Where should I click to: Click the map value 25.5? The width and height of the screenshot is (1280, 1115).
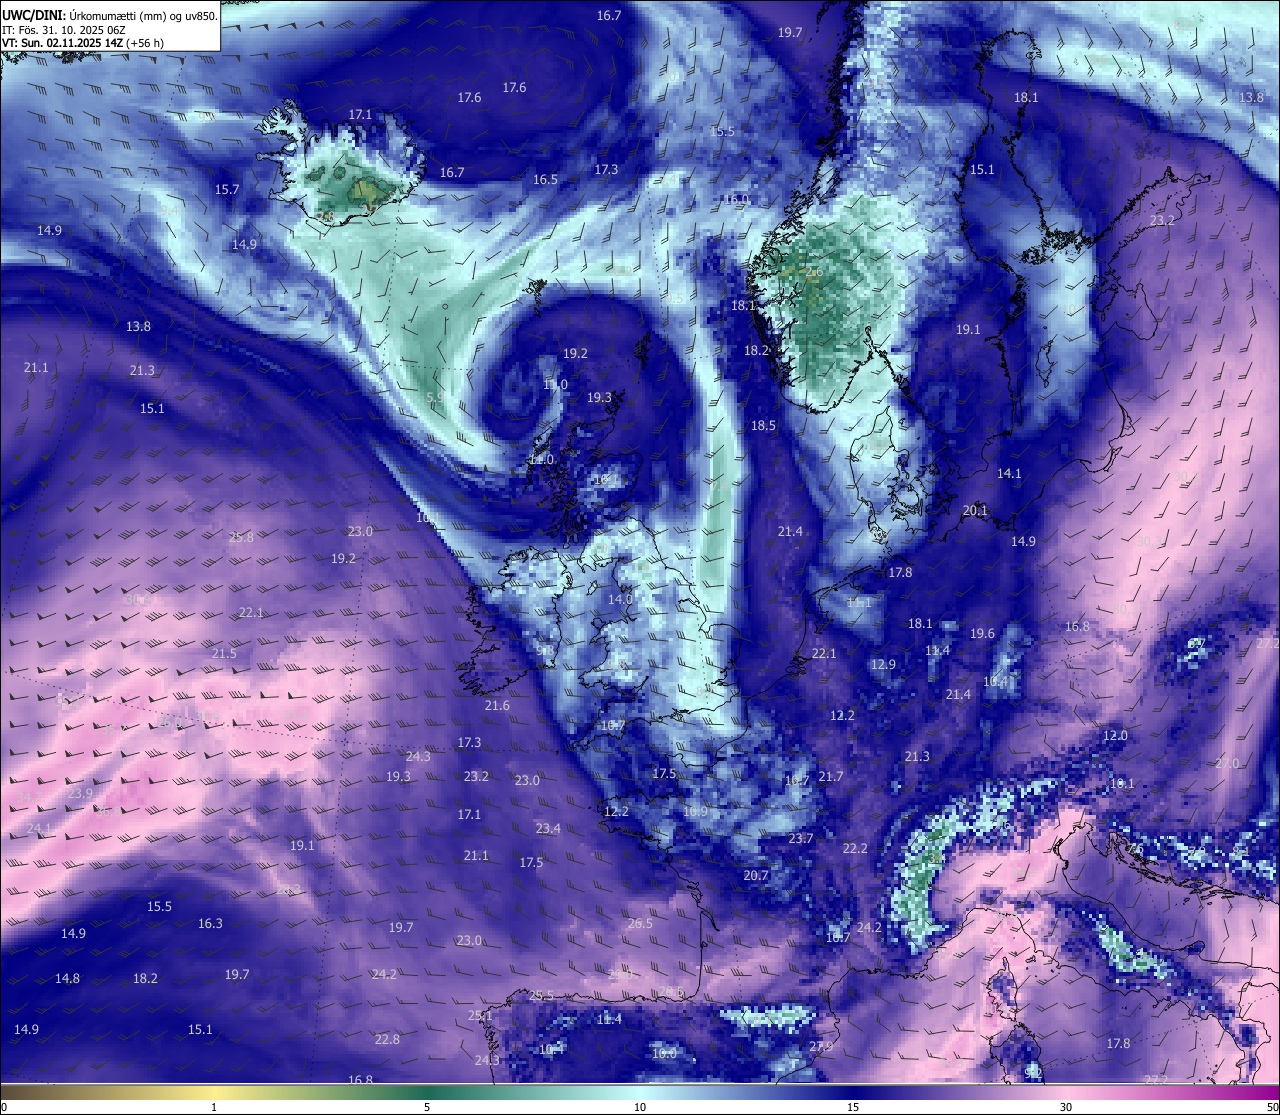click(x=541, y=996)
